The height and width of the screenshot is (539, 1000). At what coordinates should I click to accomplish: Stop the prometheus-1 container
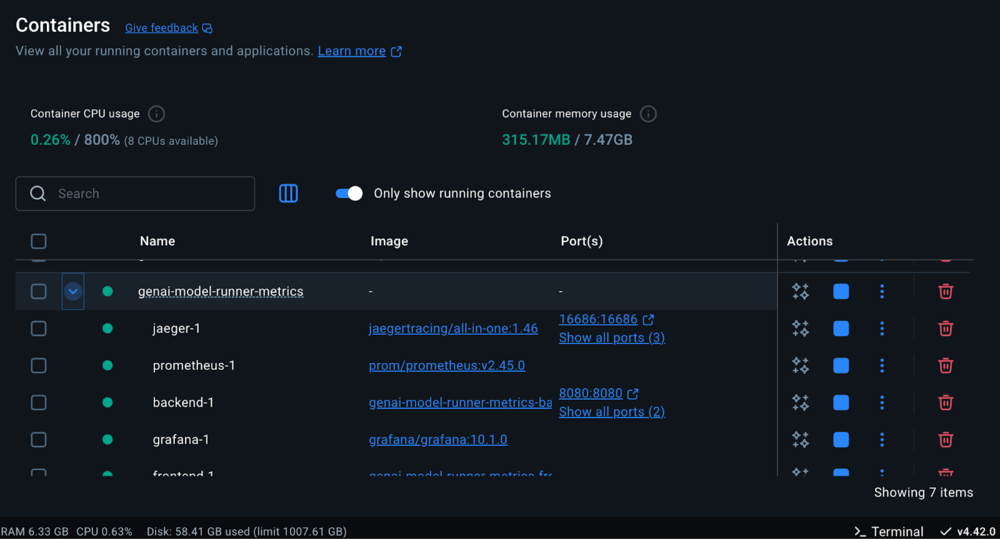(841, 366)
